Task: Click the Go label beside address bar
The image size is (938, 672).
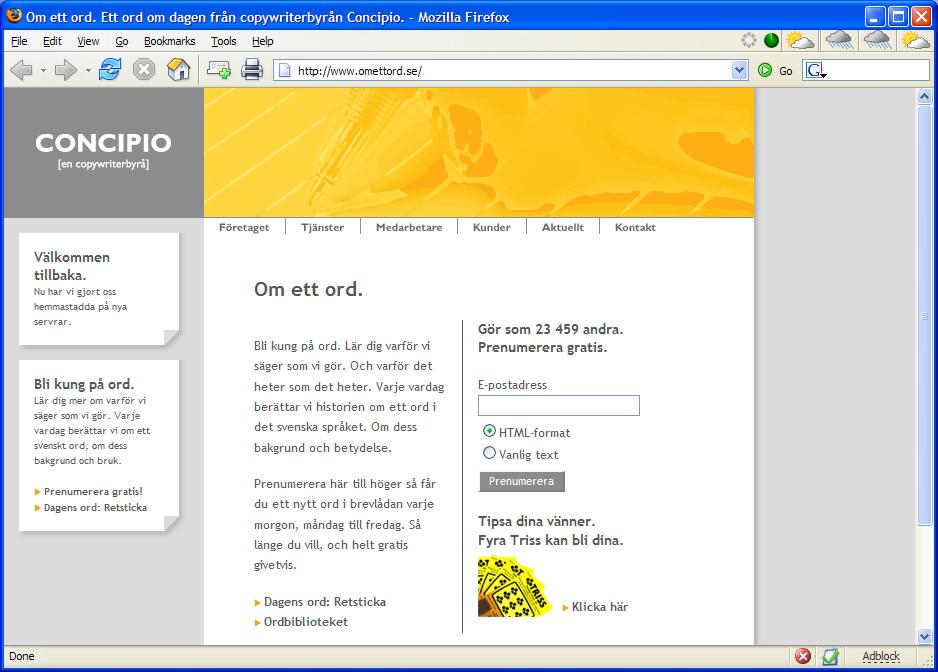Action: (785, 71)
